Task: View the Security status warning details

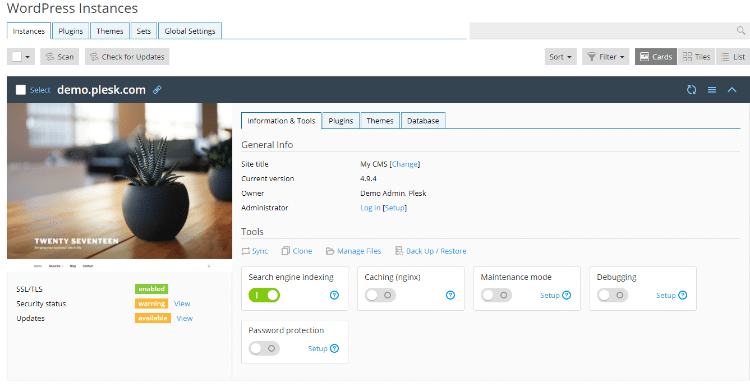Action: click(182, 304)
